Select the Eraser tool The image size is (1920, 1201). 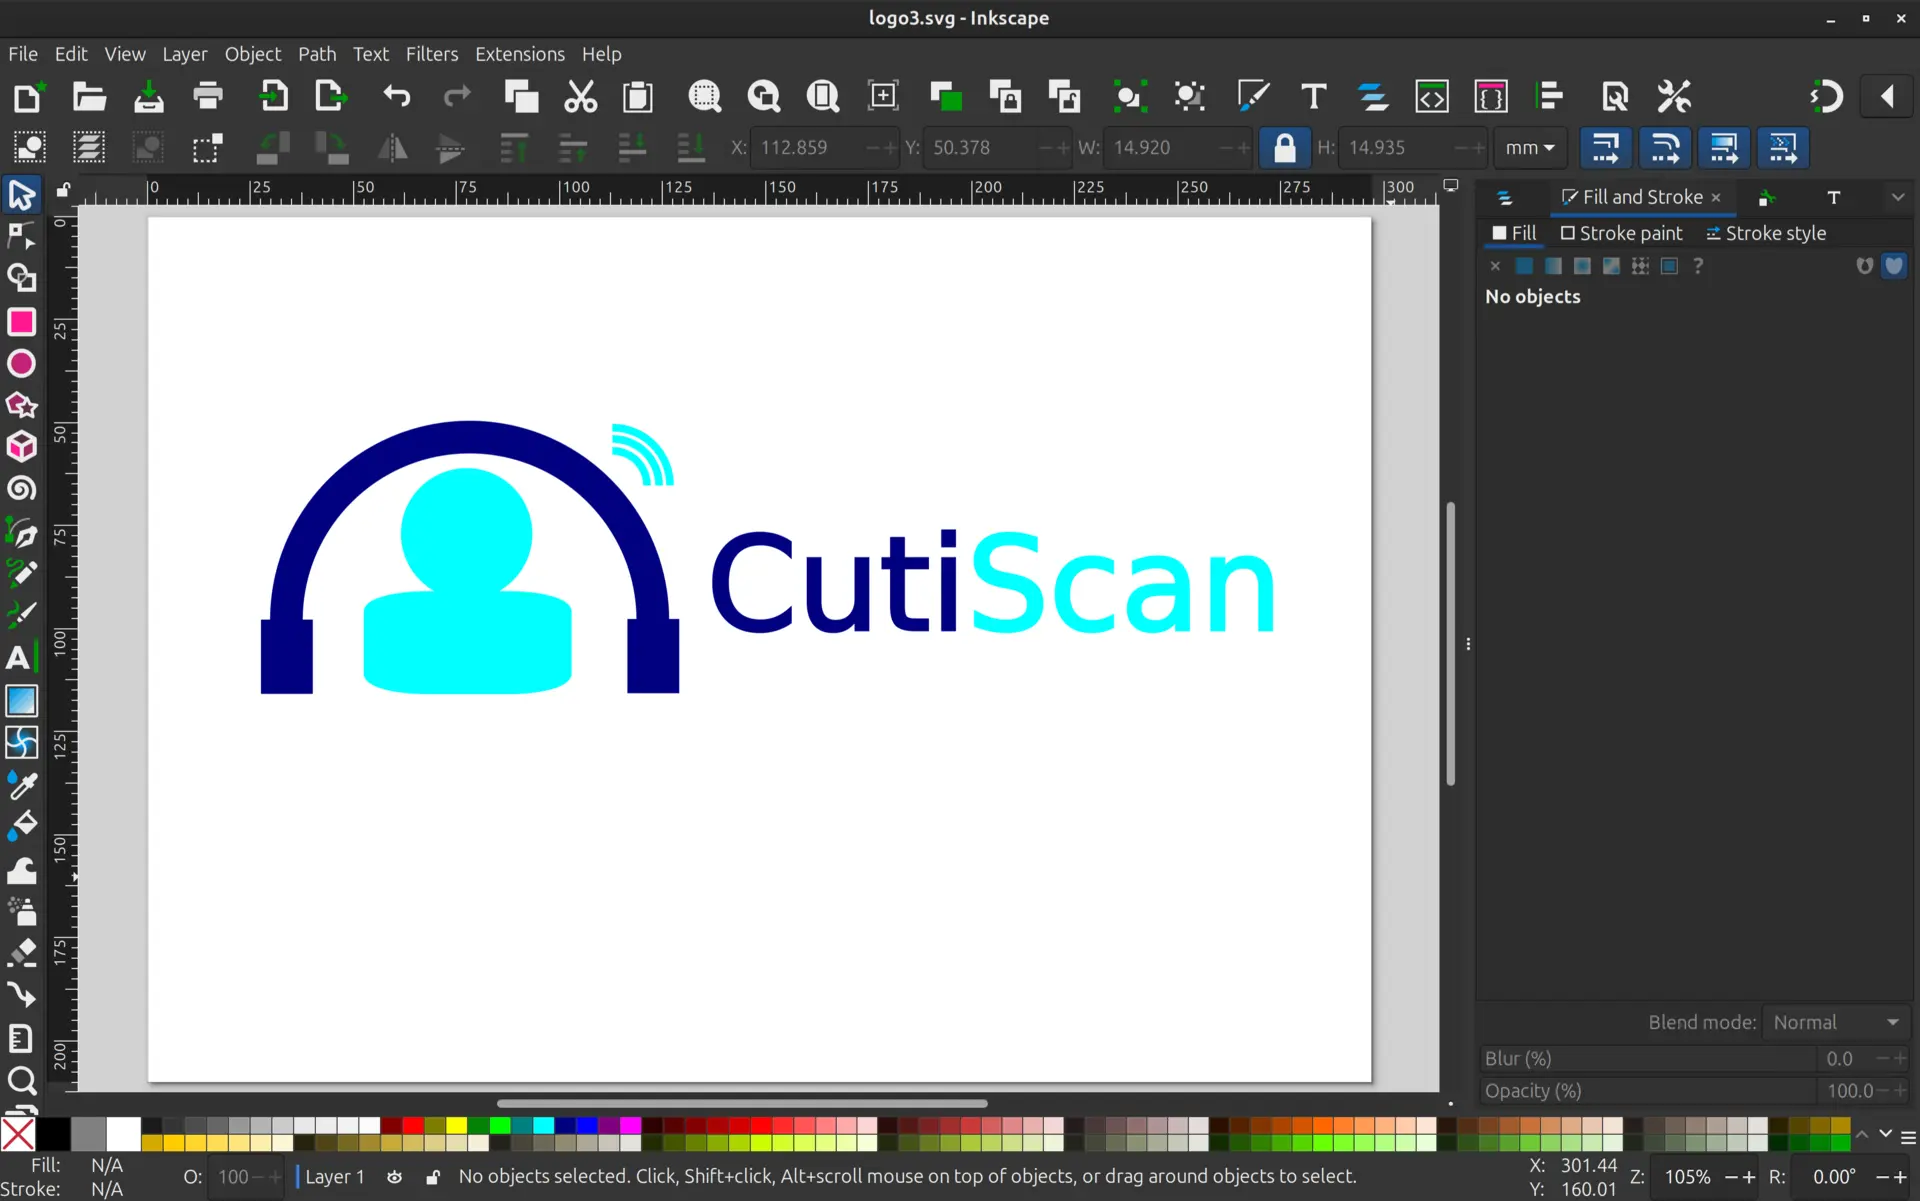pyautogui.click(x=21, y=952)
